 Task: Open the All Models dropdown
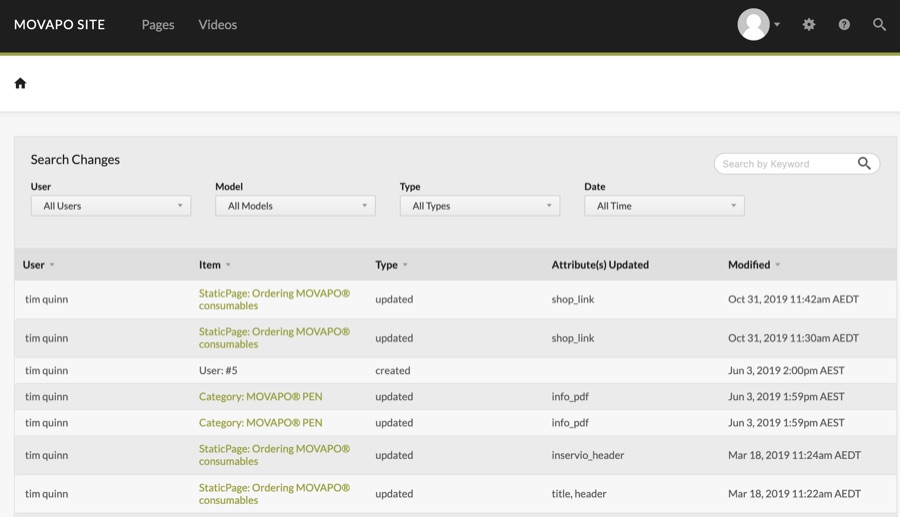(x=295, y=206)
